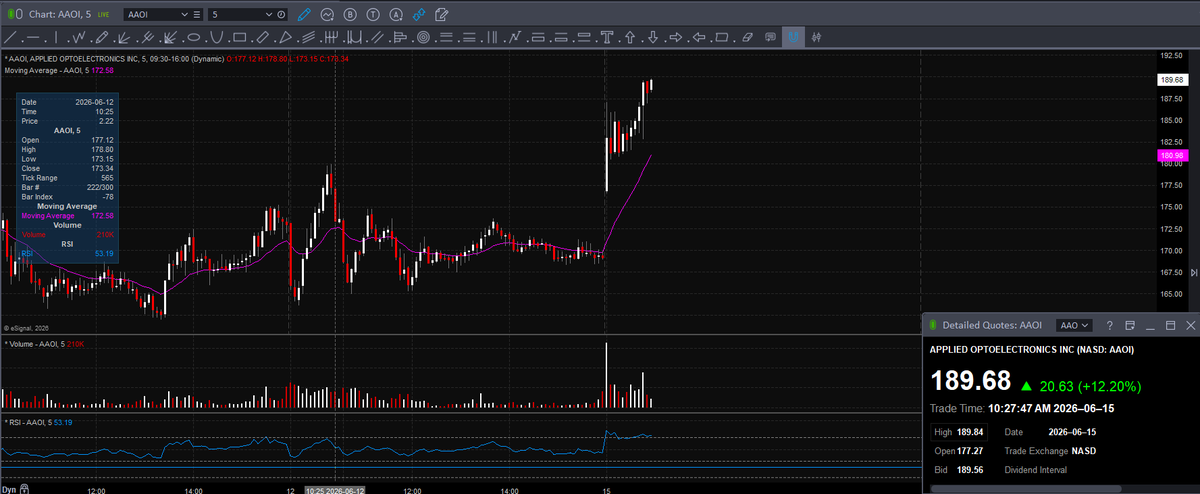Viewport: 1200px width, 494px height.
Task: Select the down arrow marker tool
Action: tap(653, 38)
